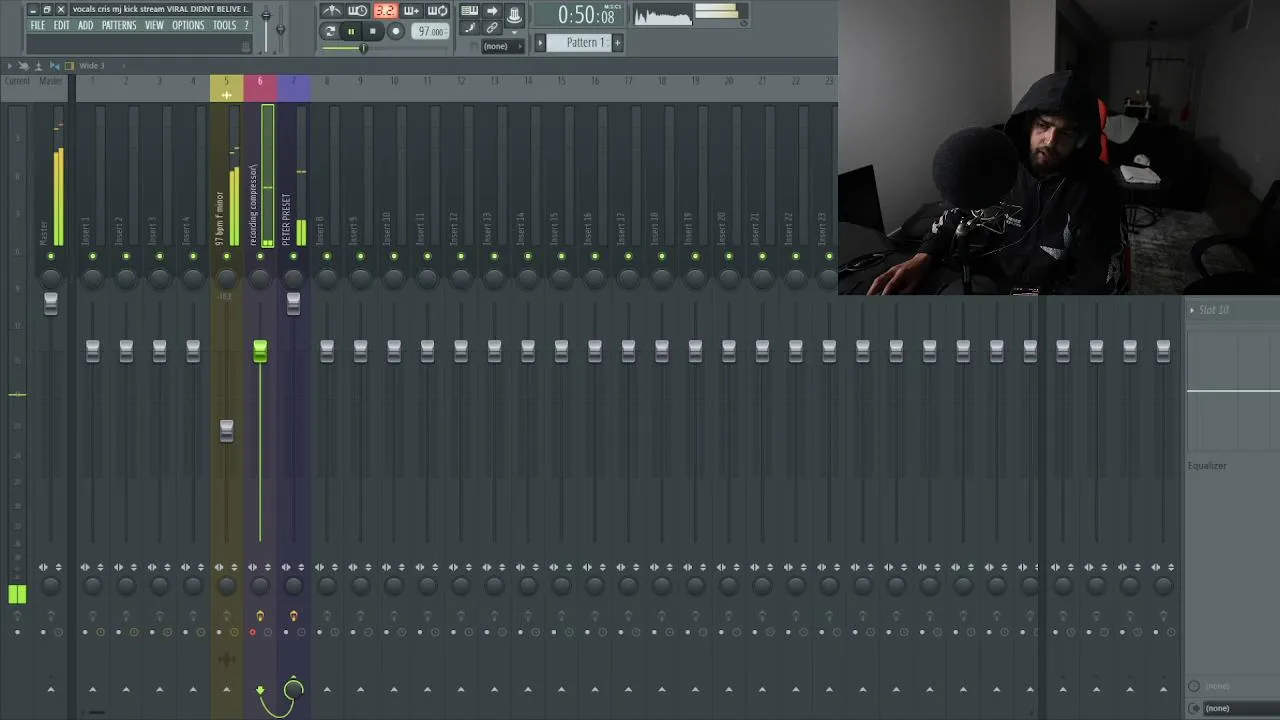Toggle mute LED on the 97 bpm f minor track
This screenshot has width=1280, height=720.
coord(226,257)
